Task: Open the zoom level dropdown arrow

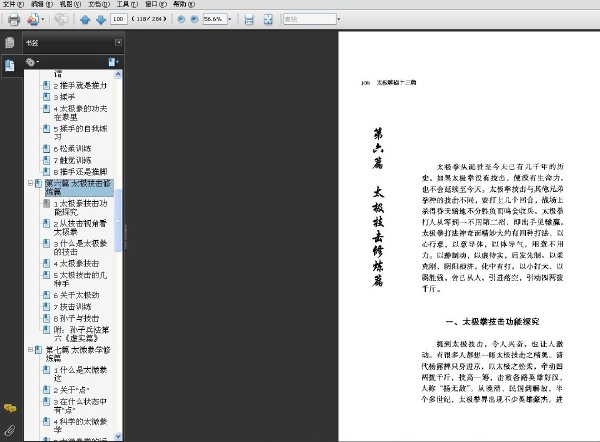Action: tap(230, 19)
